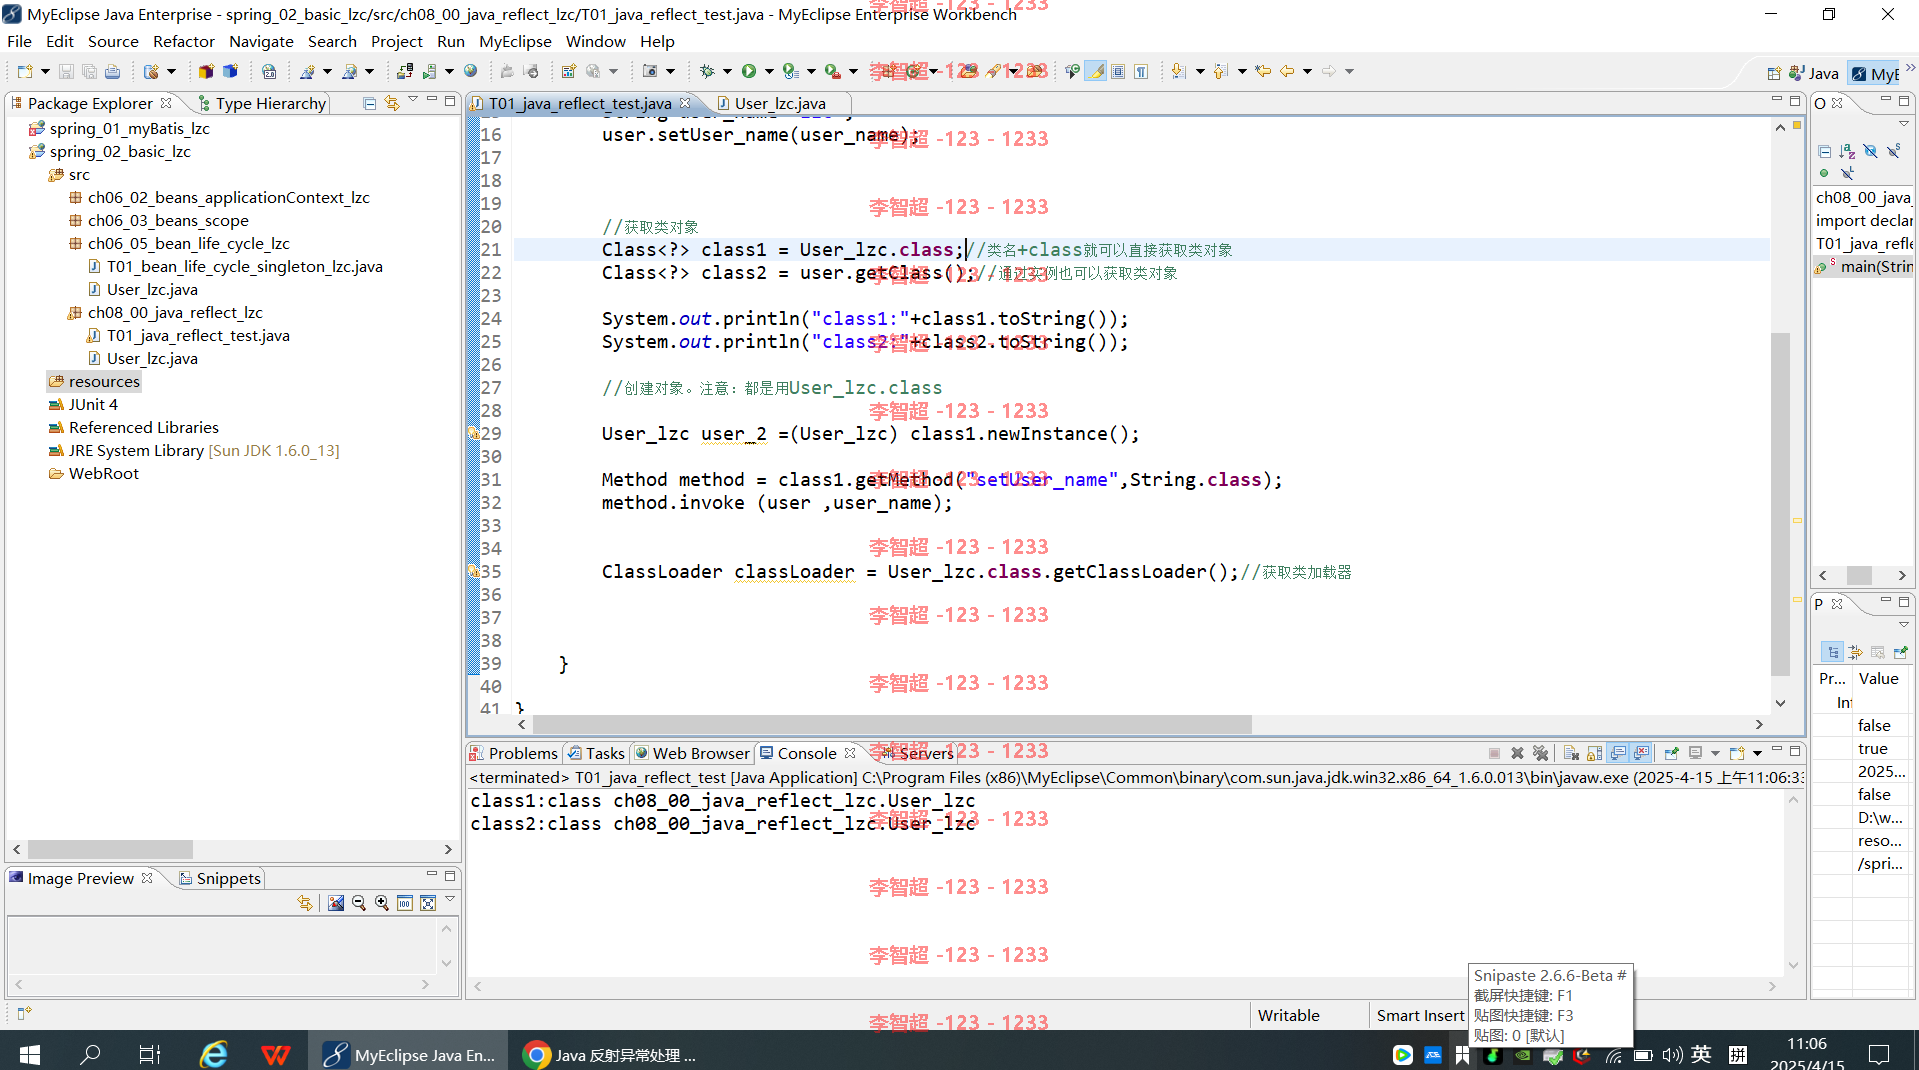Click Previous Annotation toolbar icon

(1221, 71)
